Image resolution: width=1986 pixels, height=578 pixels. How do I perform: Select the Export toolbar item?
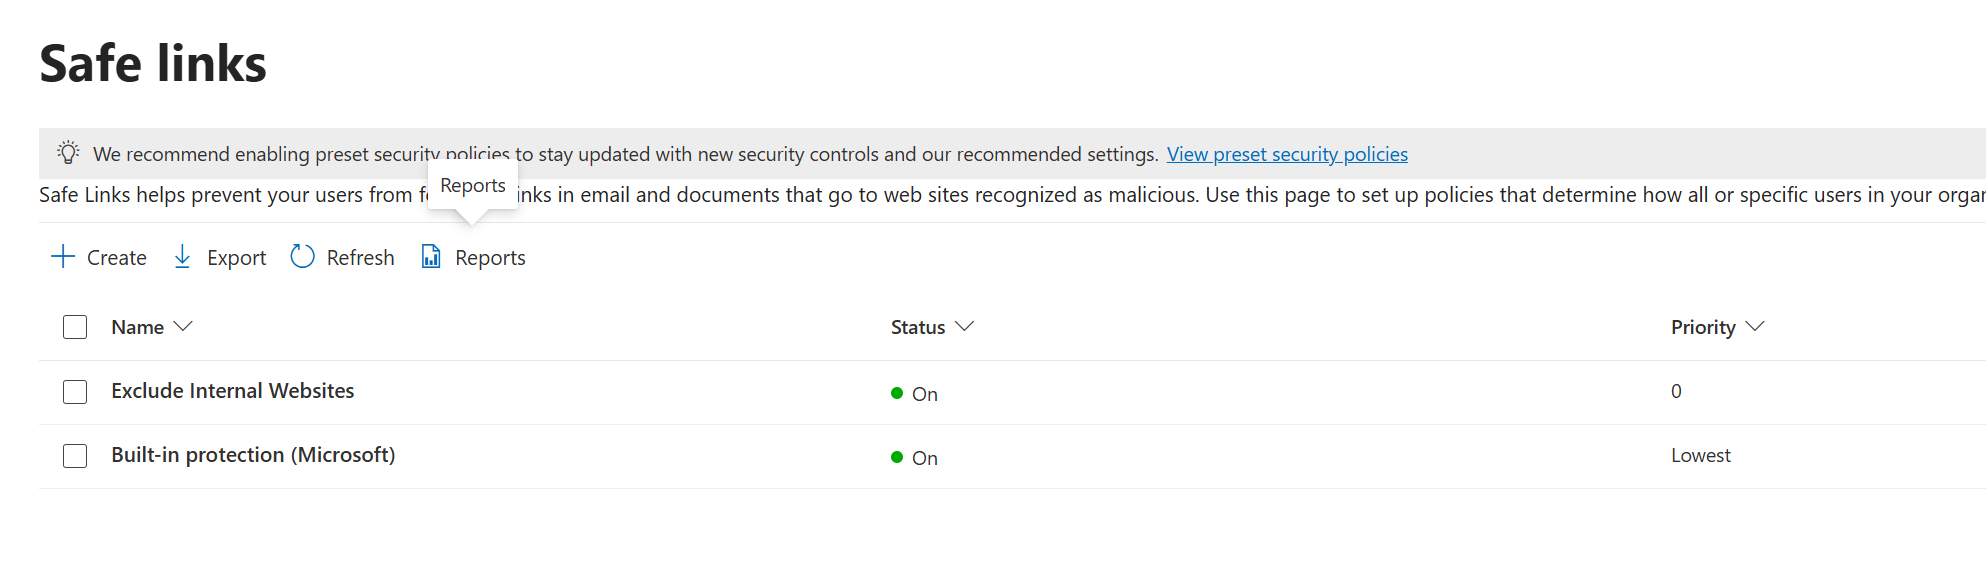(236, 257)
